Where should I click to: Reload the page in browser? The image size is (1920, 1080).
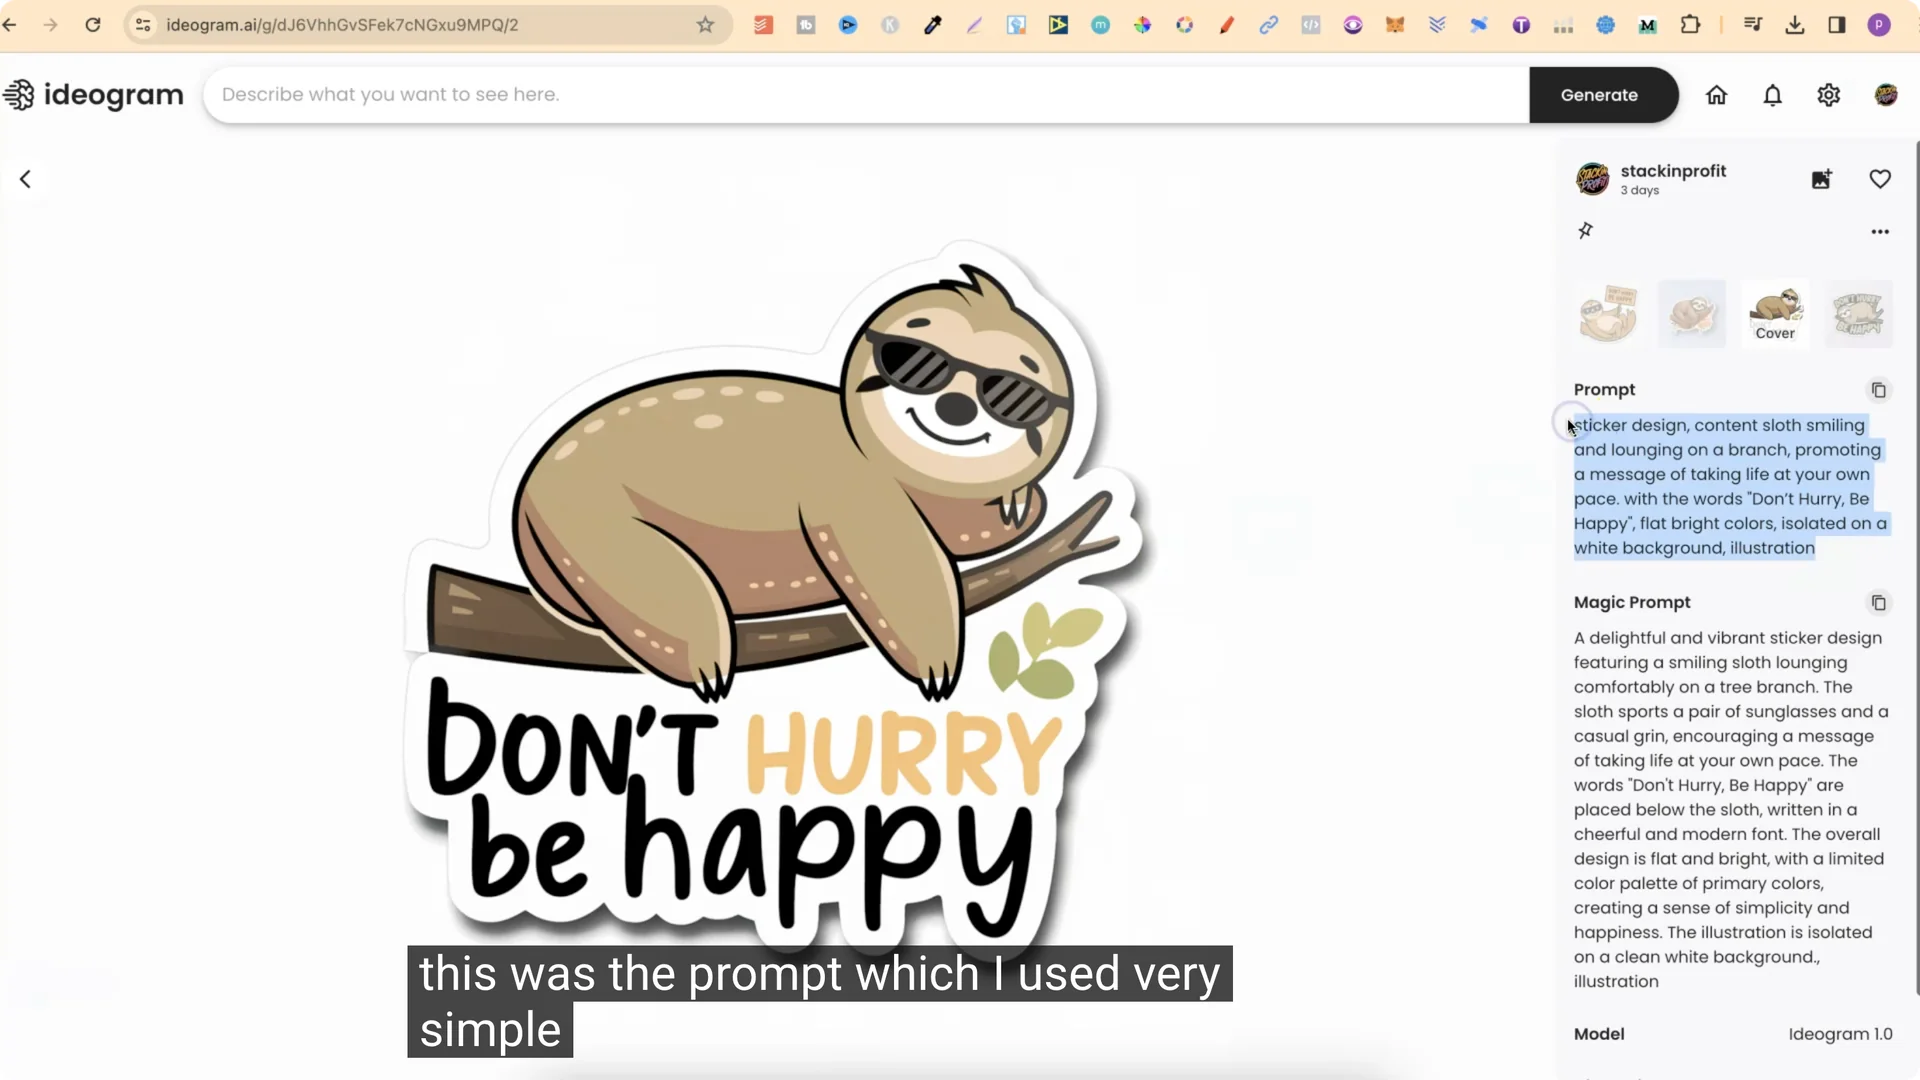point(93,25)
